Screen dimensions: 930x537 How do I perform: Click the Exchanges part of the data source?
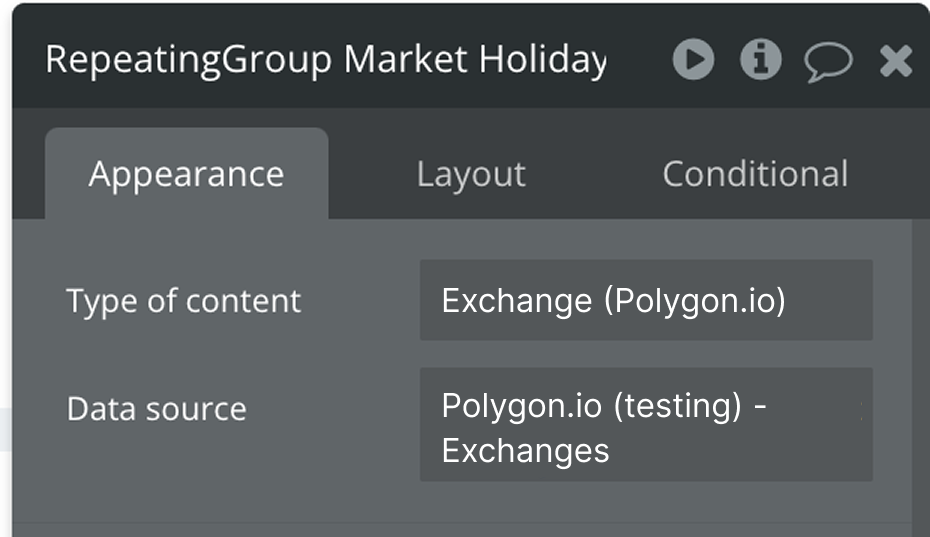pos(525,451)
